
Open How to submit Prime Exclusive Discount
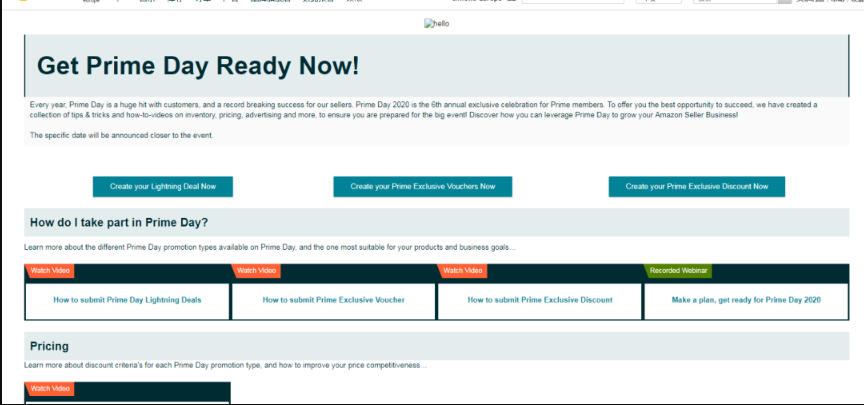pos(540,300)
